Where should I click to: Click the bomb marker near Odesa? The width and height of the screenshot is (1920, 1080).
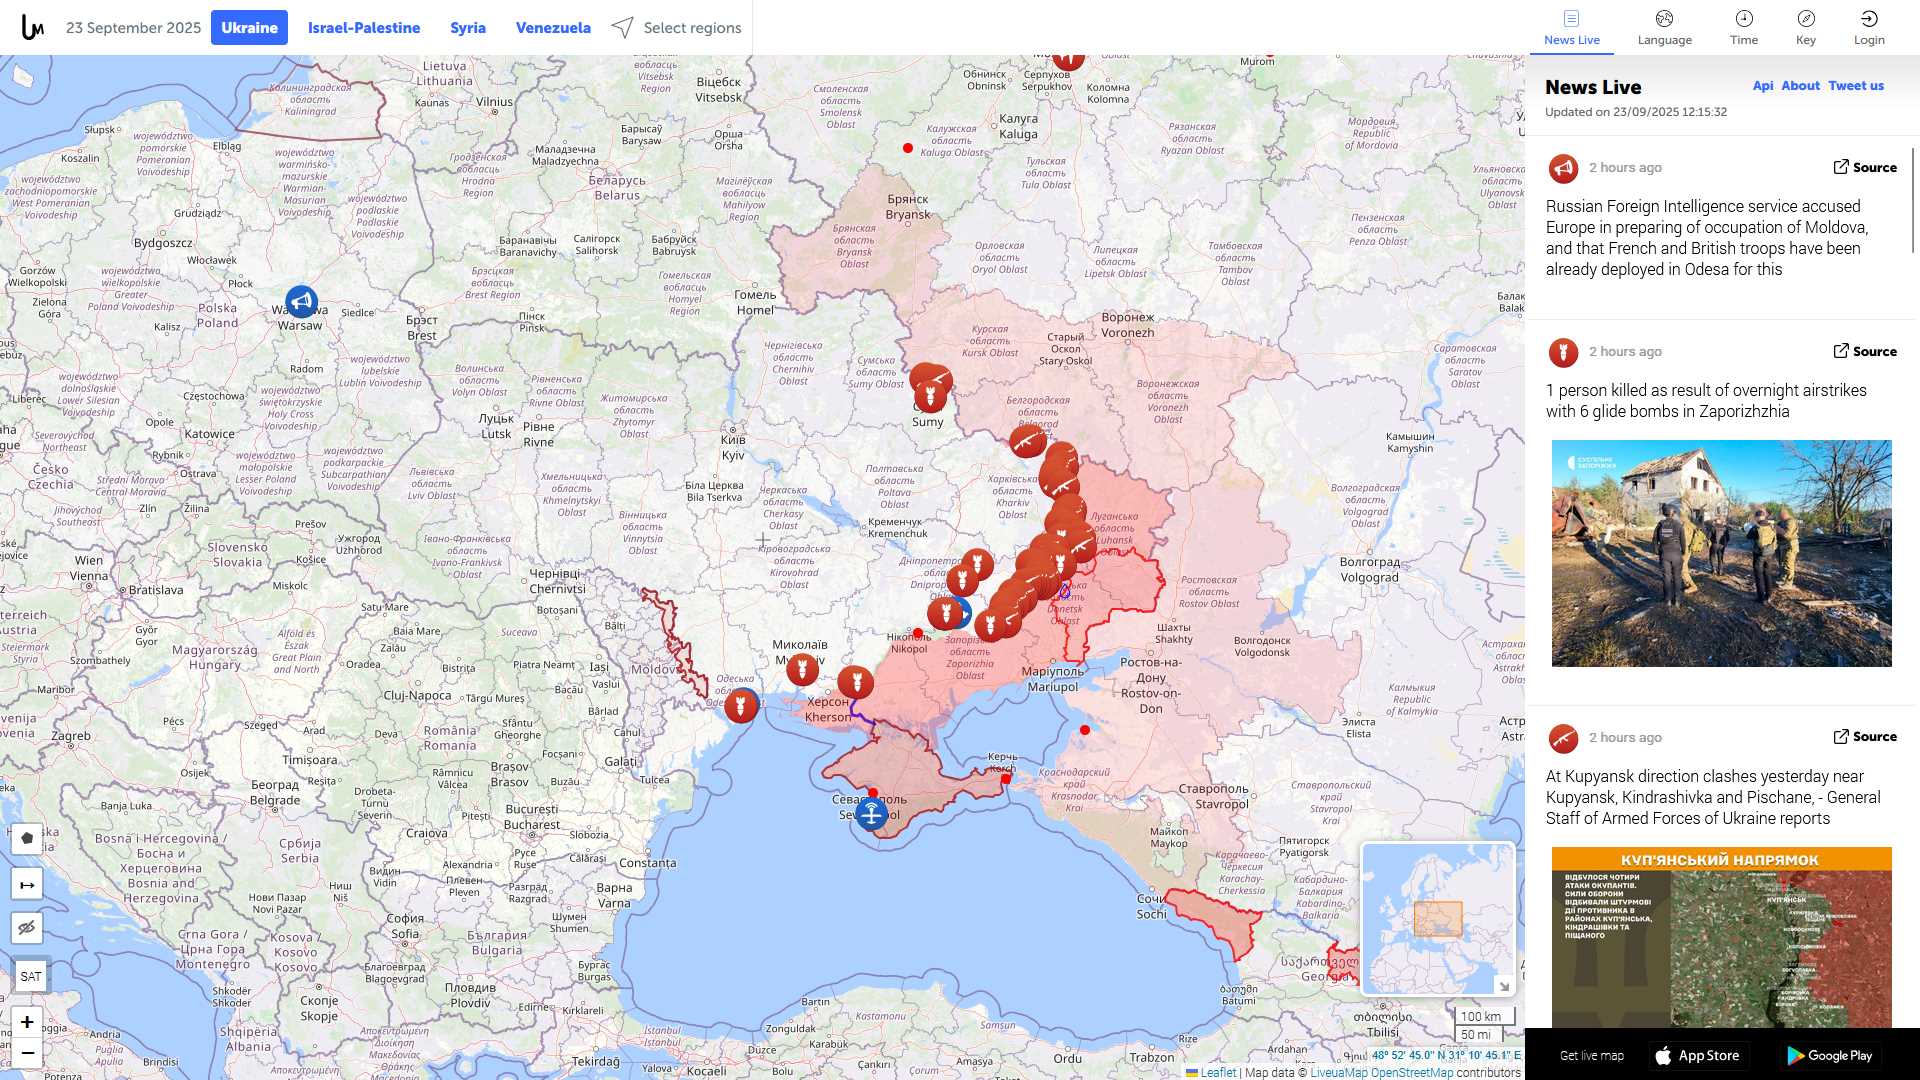pos(741,706)
